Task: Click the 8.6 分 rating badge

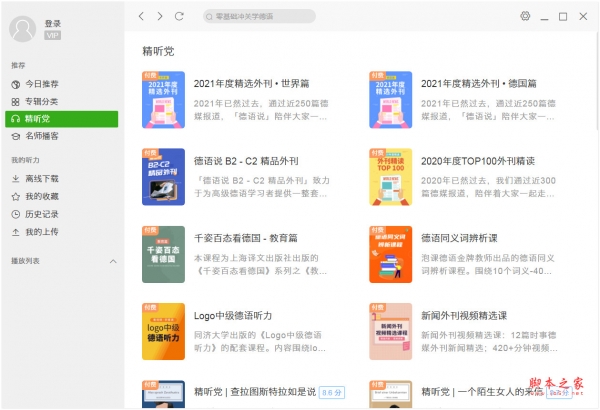Action: tap(332, 392)
